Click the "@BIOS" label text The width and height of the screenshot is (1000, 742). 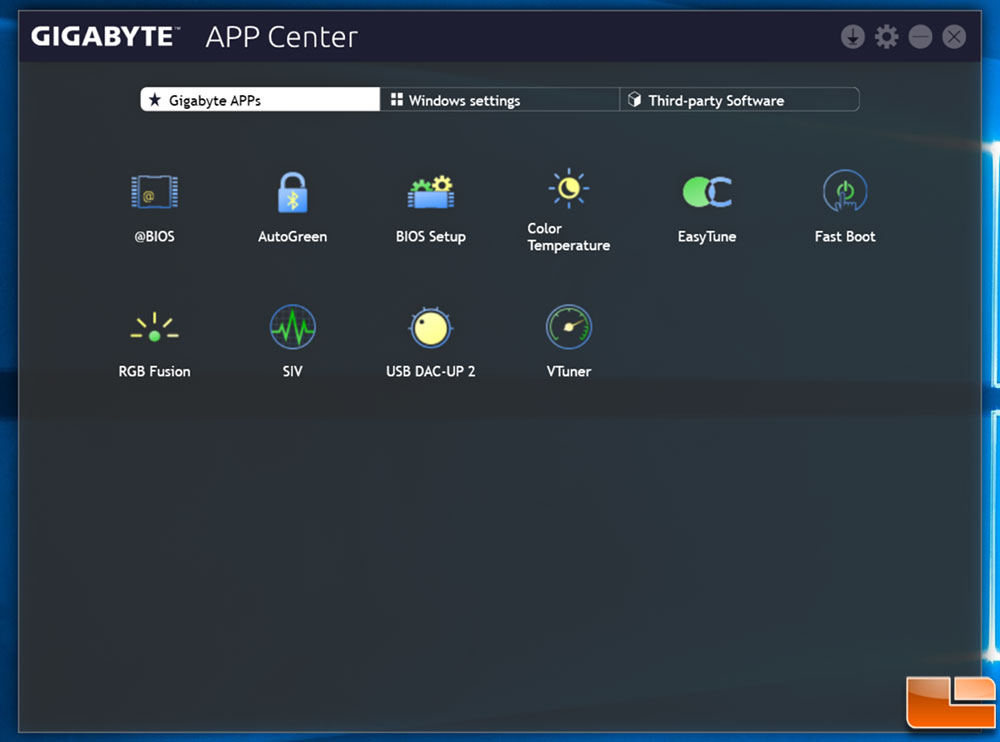tap(154, 237)
